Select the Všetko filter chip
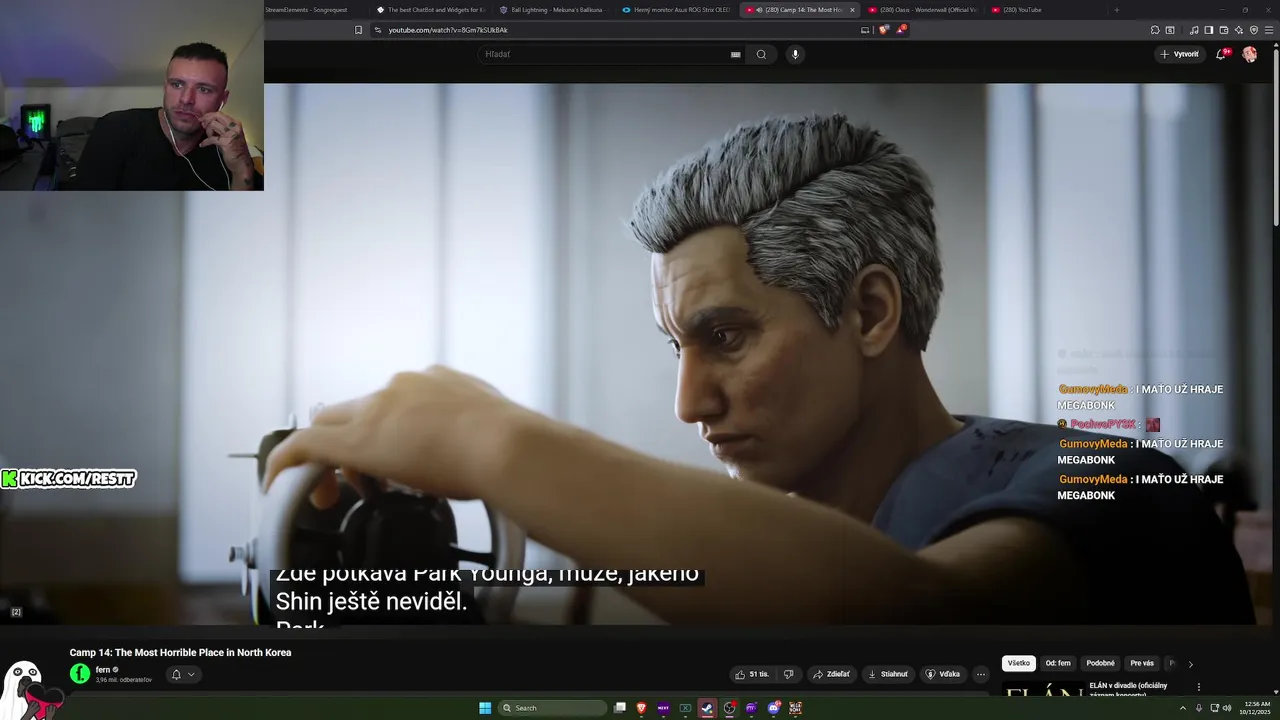 pos(1019,663)
